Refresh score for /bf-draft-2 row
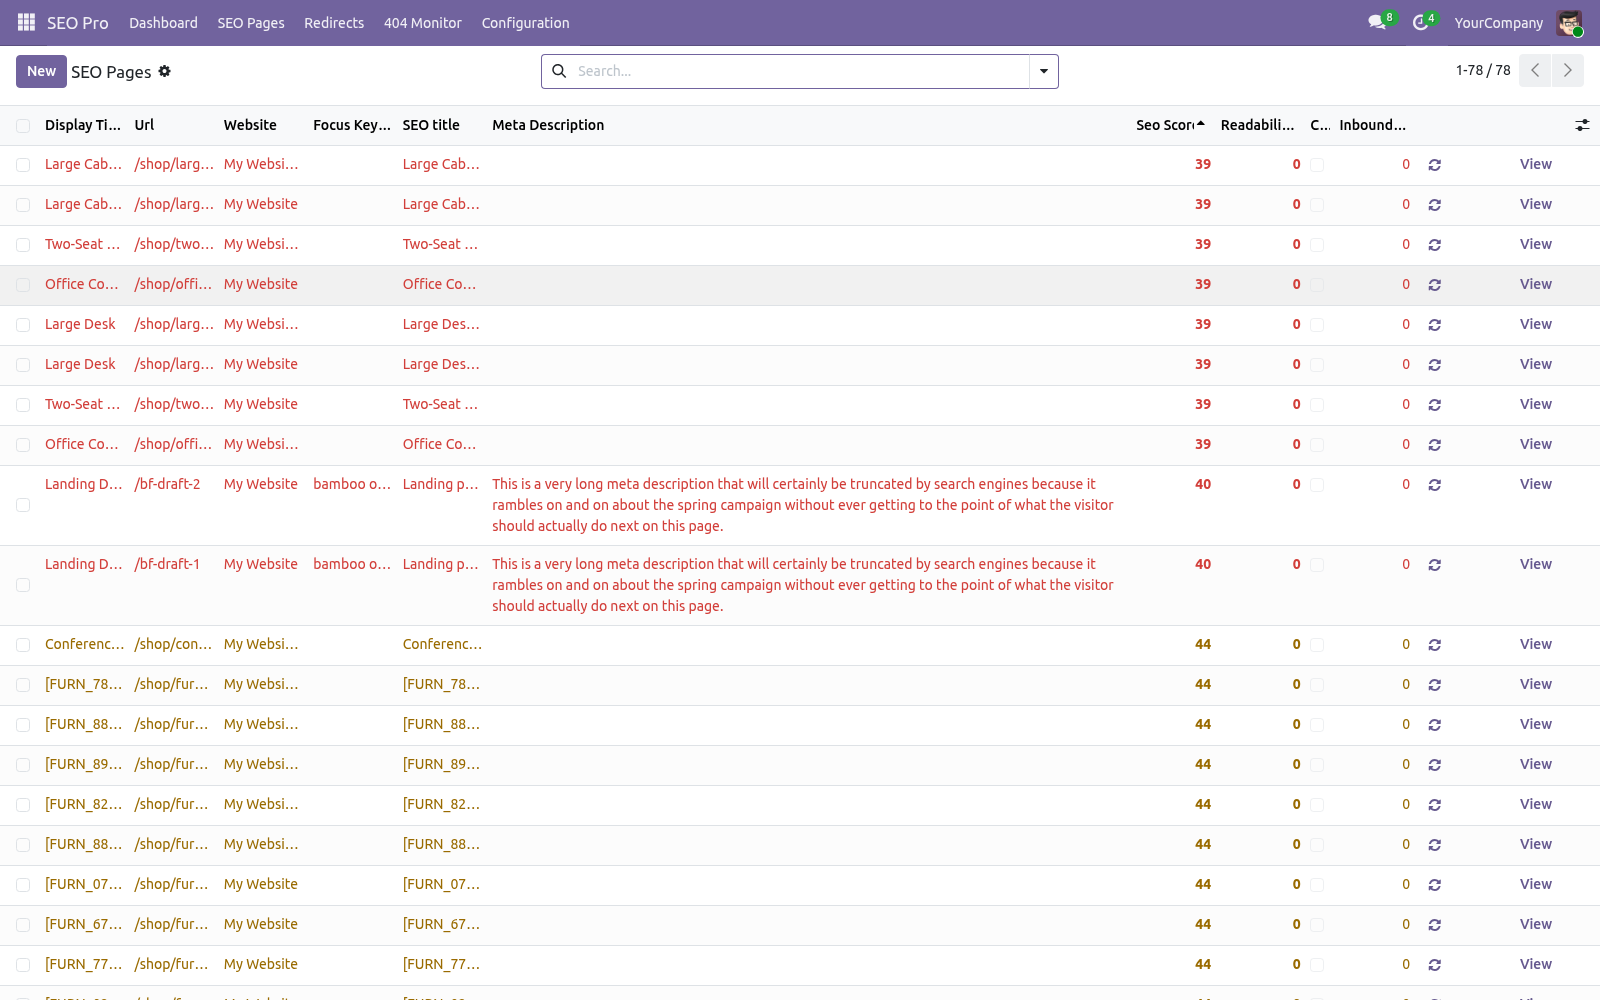This screenshot has width=1600, height=1000. coord(1435,485)
